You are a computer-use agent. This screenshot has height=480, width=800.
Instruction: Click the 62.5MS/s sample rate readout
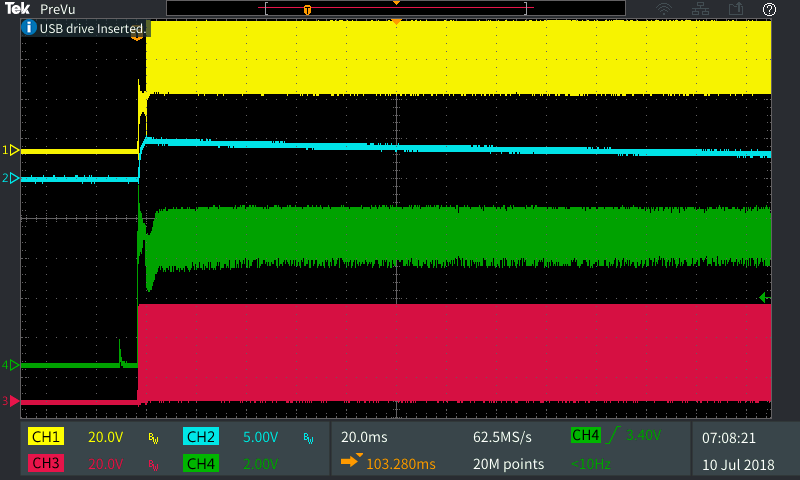pos(502,437)
